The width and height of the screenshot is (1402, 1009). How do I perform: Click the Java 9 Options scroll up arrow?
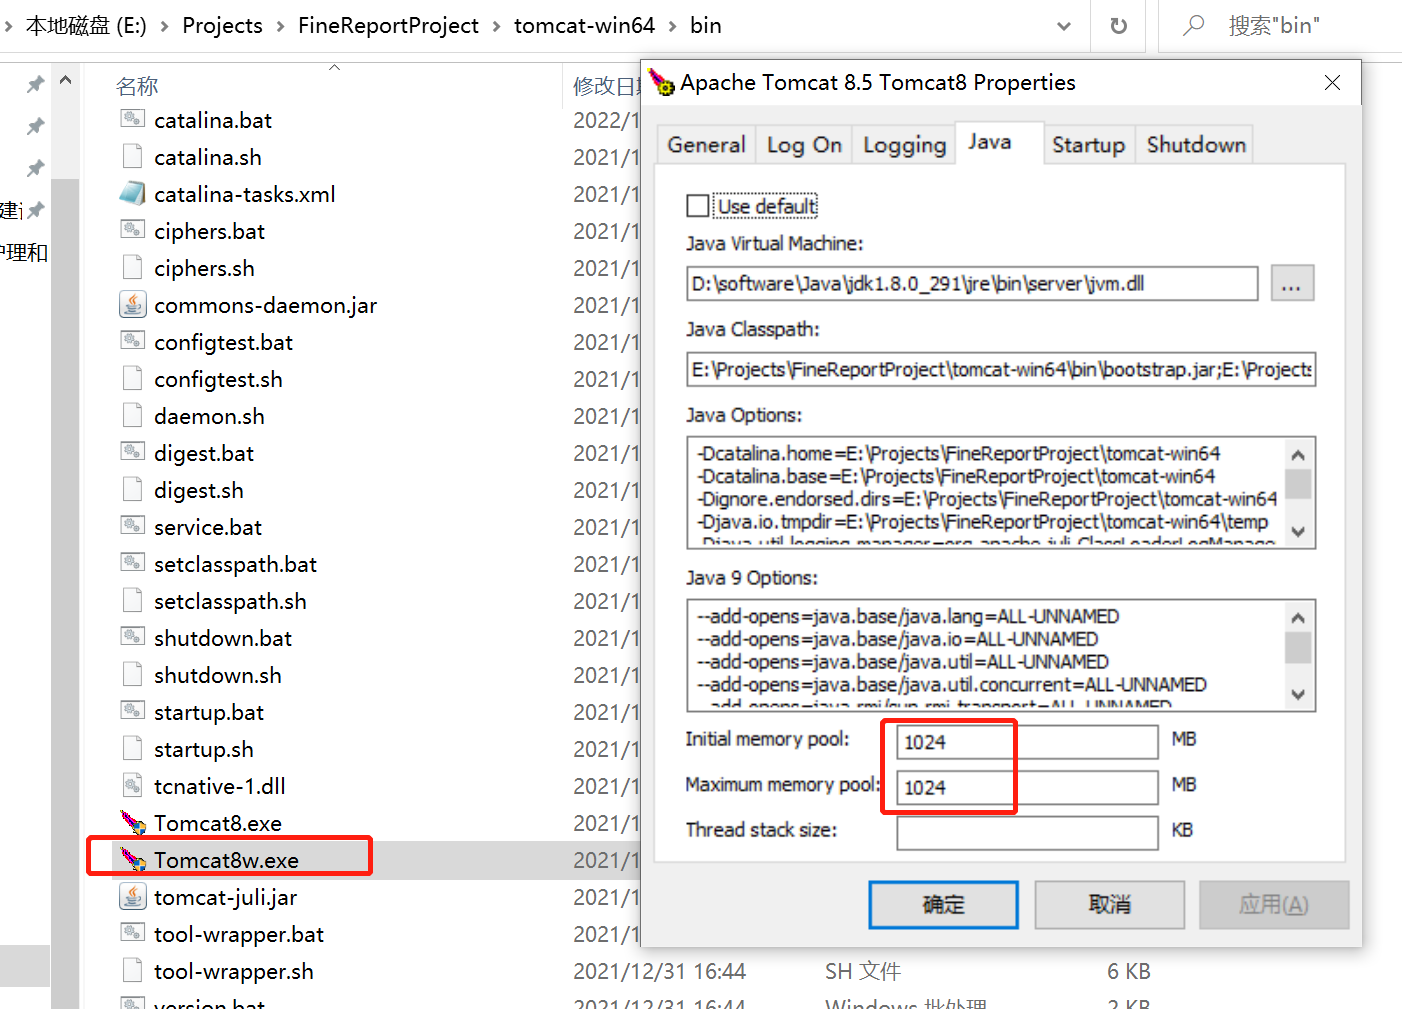click(x=1298, y=618)
